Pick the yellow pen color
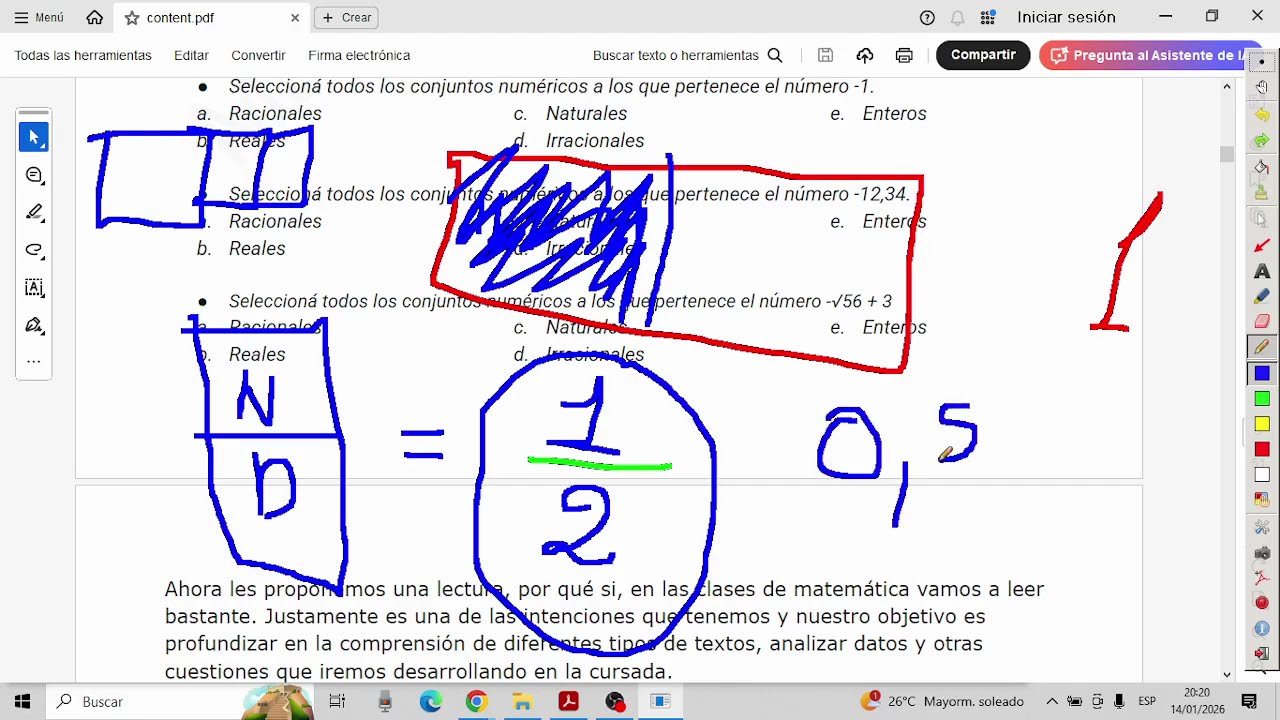This screenshot has height=720, width=1280. coord(1262,424)
